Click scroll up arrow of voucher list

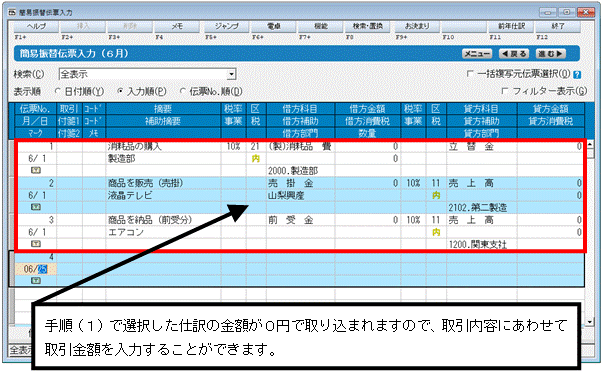click(589, 145)
